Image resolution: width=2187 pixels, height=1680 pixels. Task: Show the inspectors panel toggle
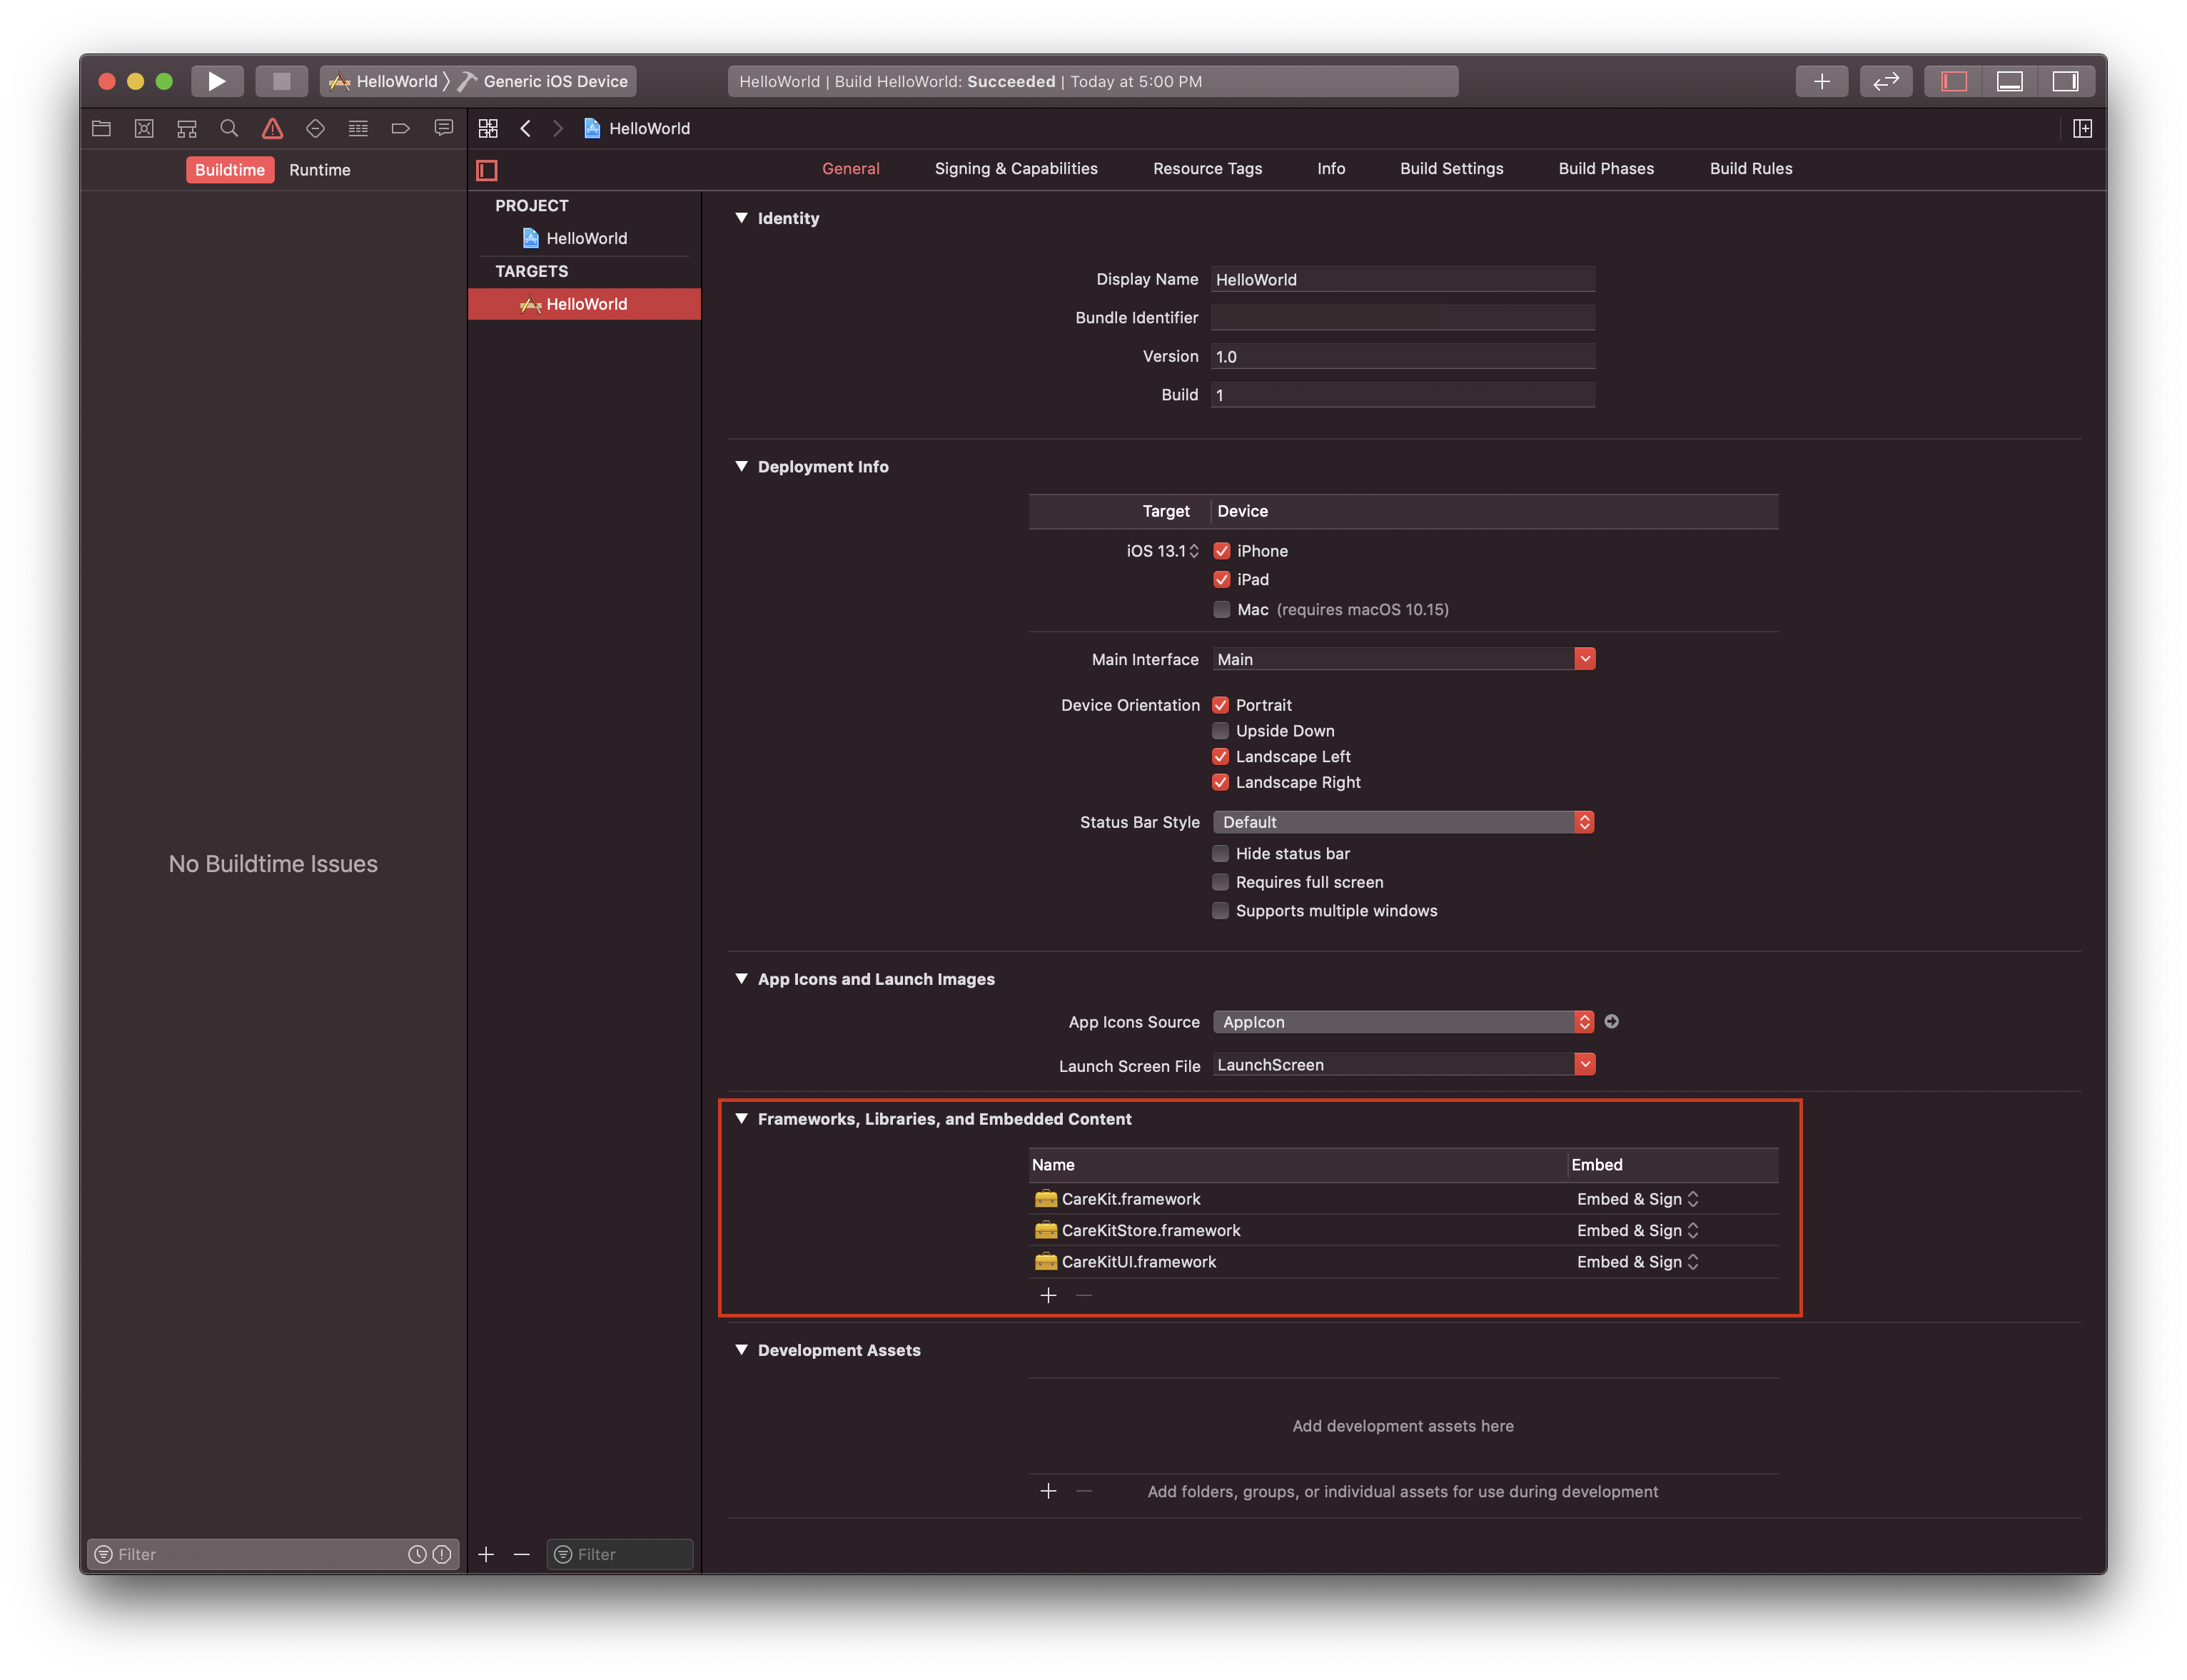pos(2065,81)
